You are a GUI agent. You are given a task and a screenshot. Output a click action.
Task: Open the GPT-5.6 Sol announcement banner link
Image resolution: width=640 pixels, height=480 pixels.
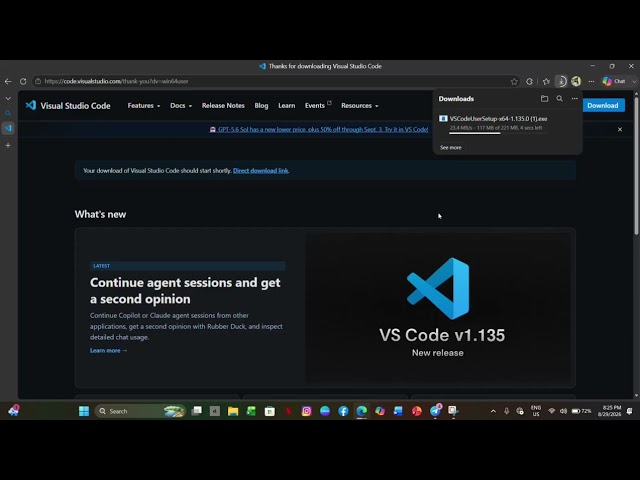[323, 129]
